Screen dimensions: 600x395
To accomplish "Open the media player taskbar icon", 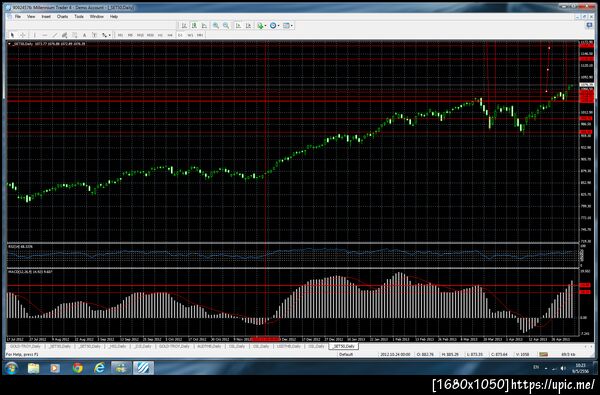I will [55, 368].
